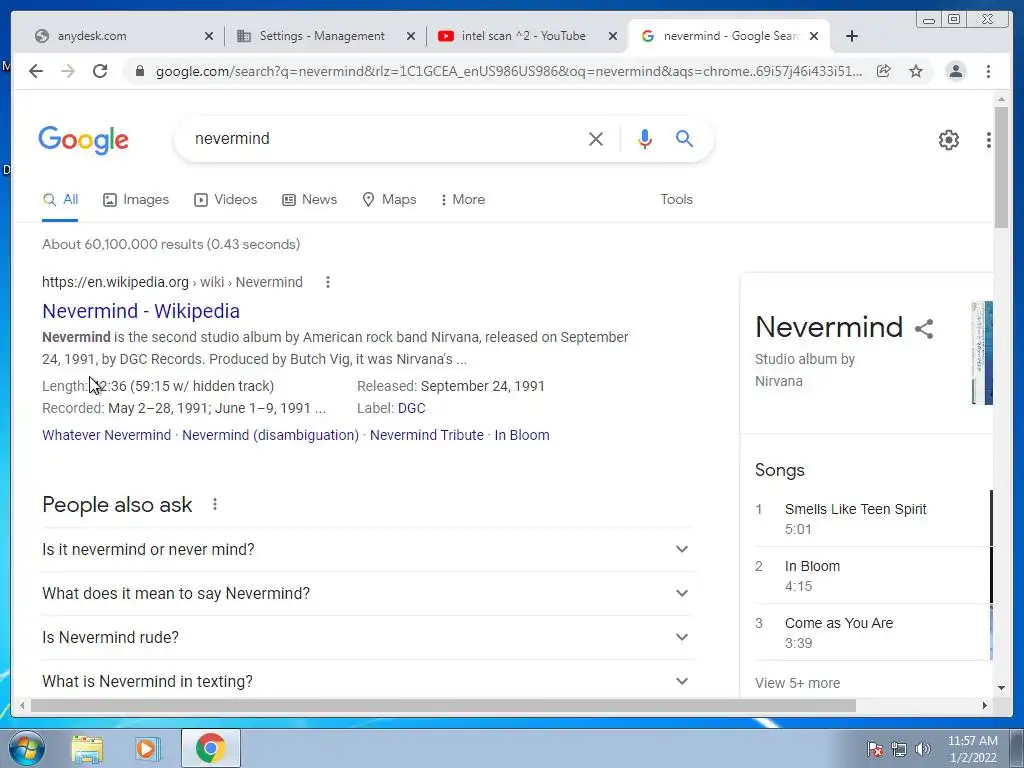The image size is (1024, 768).
Task: Open the Nevermind - Wikipedia result
Action: 141,311
